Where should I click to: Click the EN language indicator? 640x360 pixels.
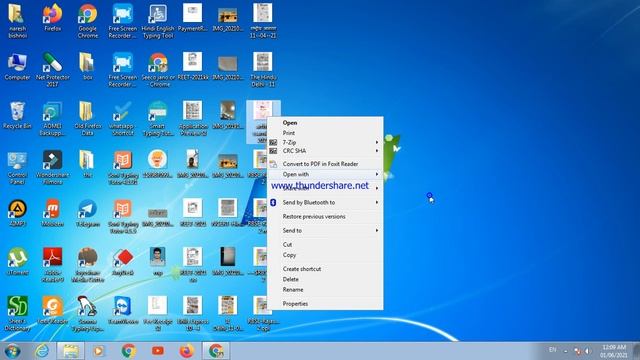click(x=552, y=350)
